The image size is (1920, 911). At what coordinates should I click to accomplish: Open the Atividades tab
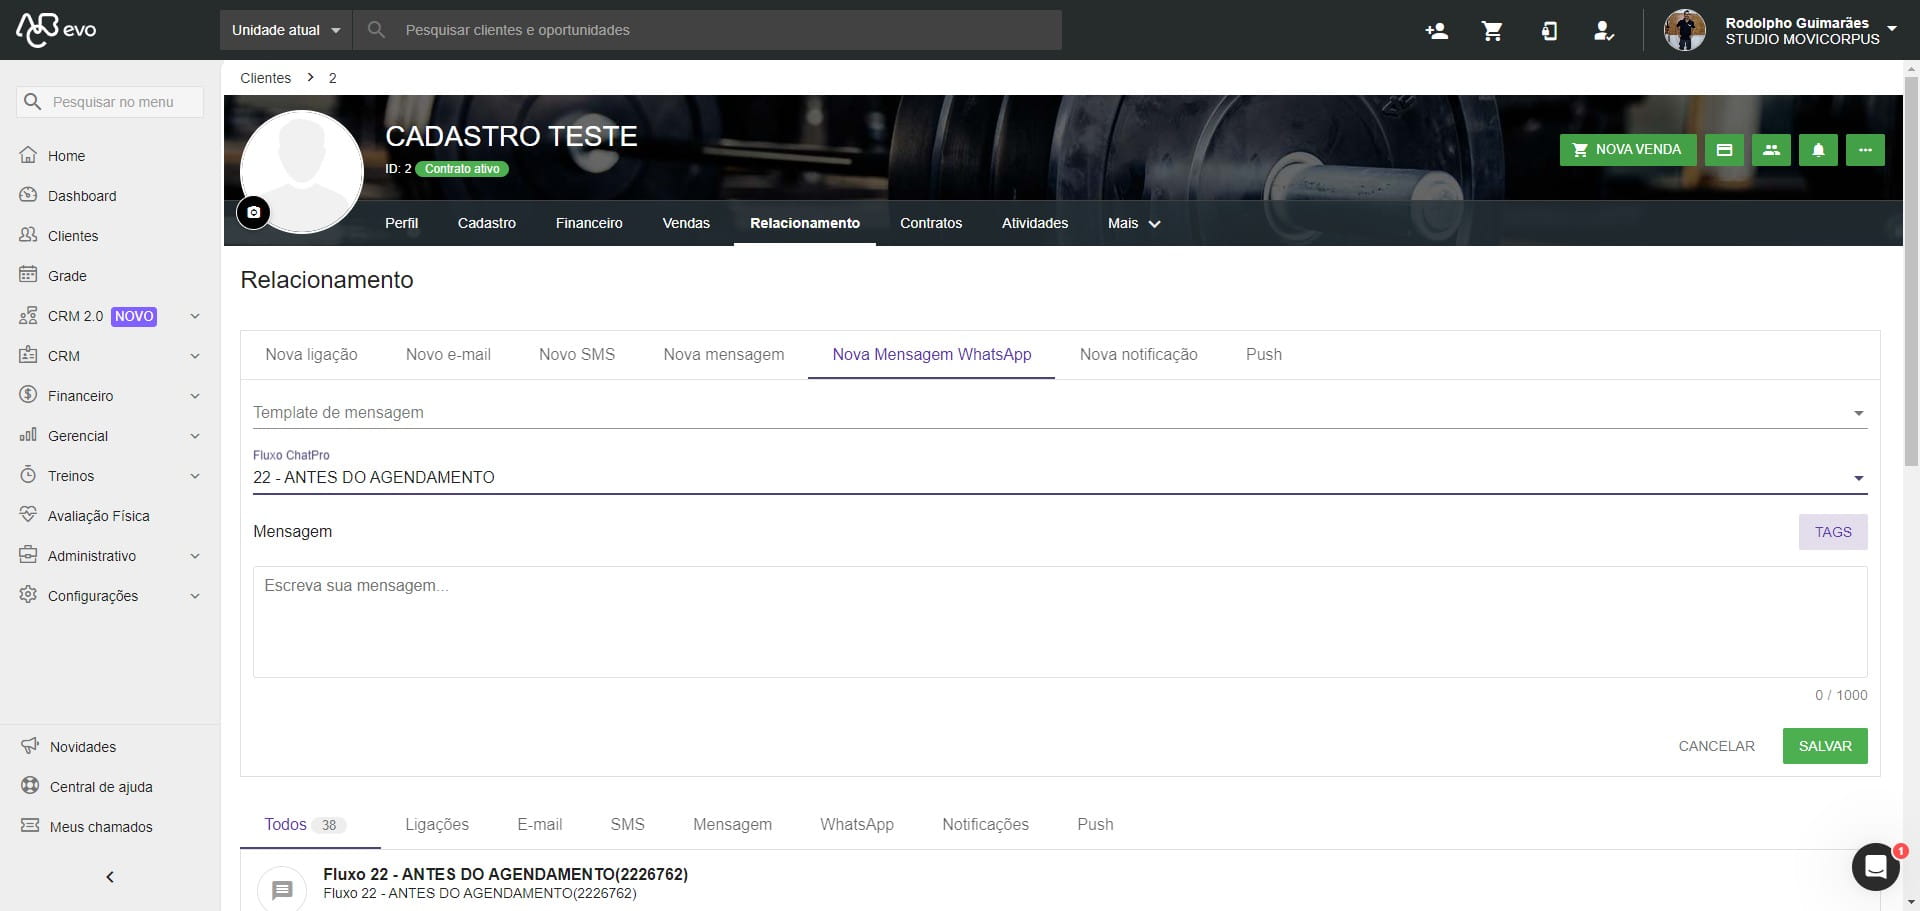[x=1035, y=223]
